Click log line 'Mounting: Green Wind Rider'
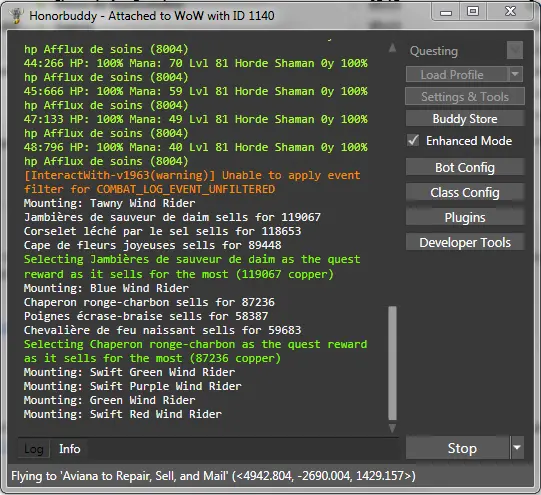541x495 pixels. [x=109, y=400]
